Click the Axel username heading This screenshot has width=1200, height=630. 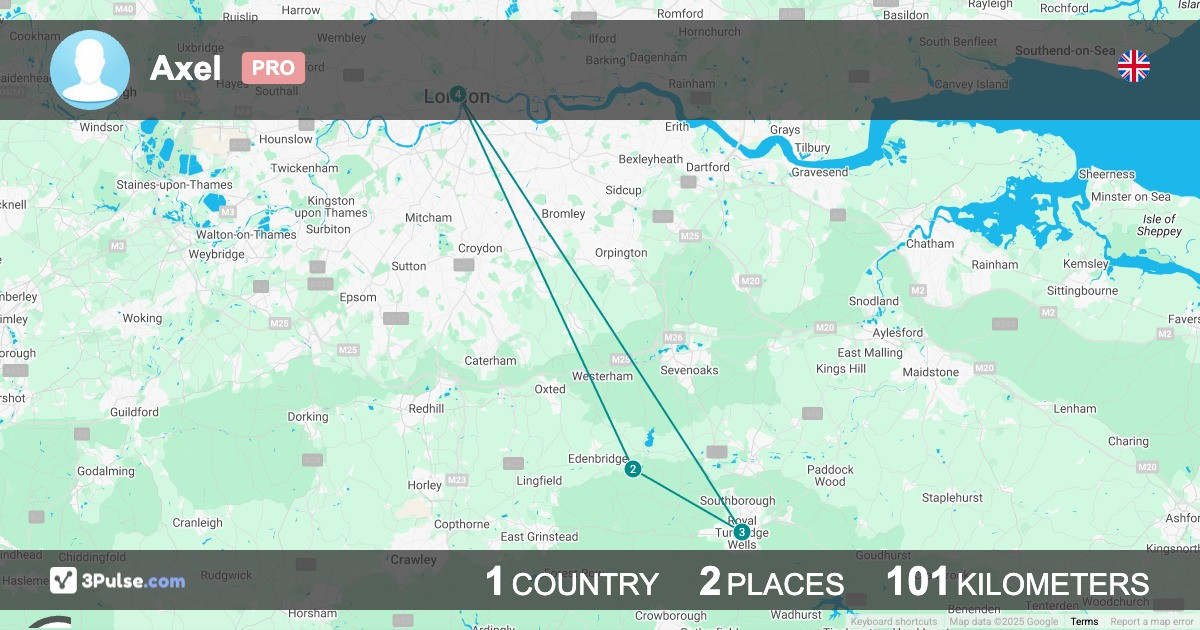(185, 68)
